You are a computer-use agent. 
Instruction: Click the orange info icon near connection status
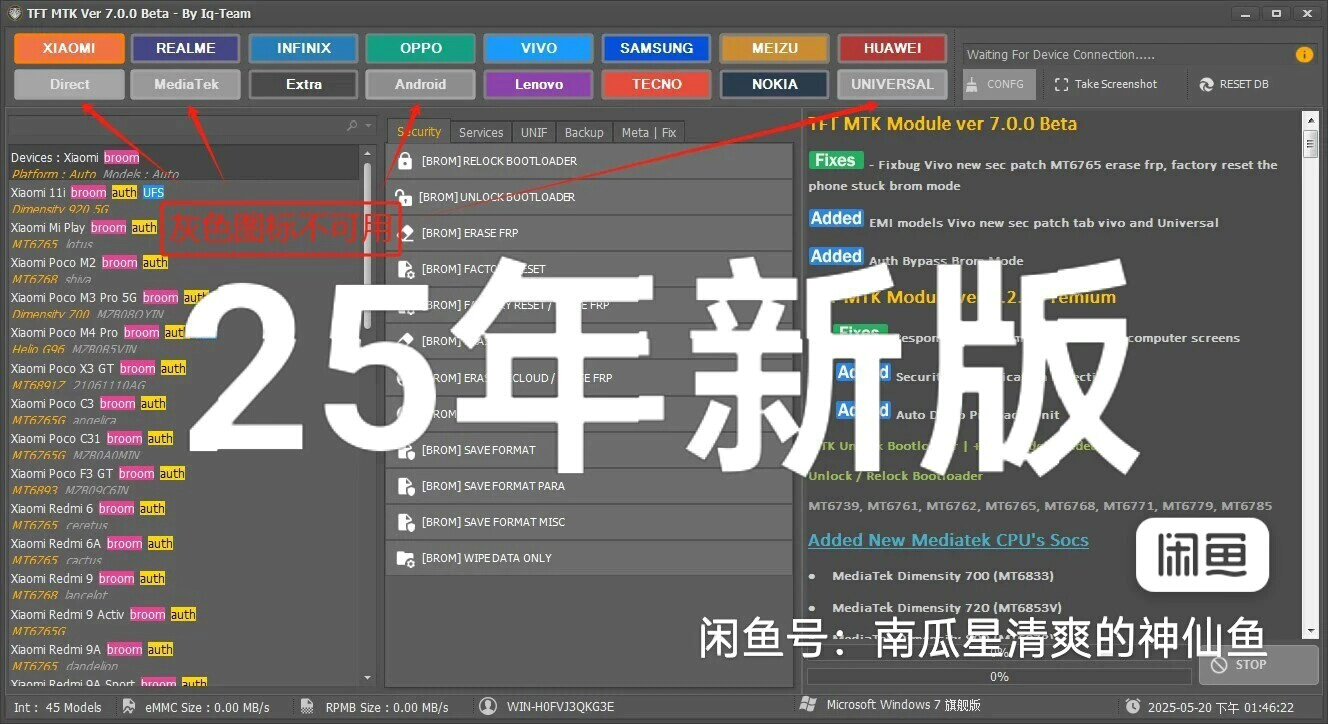(x=1303, y=55)
